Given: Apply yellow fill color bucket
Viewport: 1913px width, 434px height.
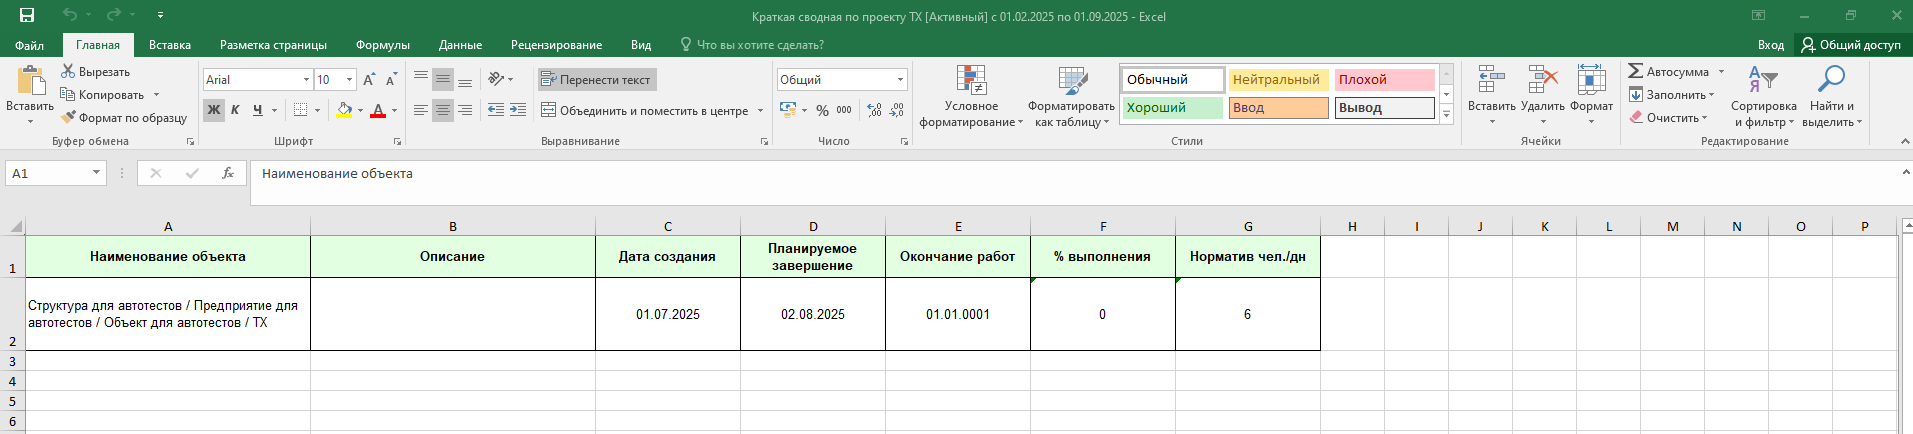Looking at the screenshot, I should (344, 110).
